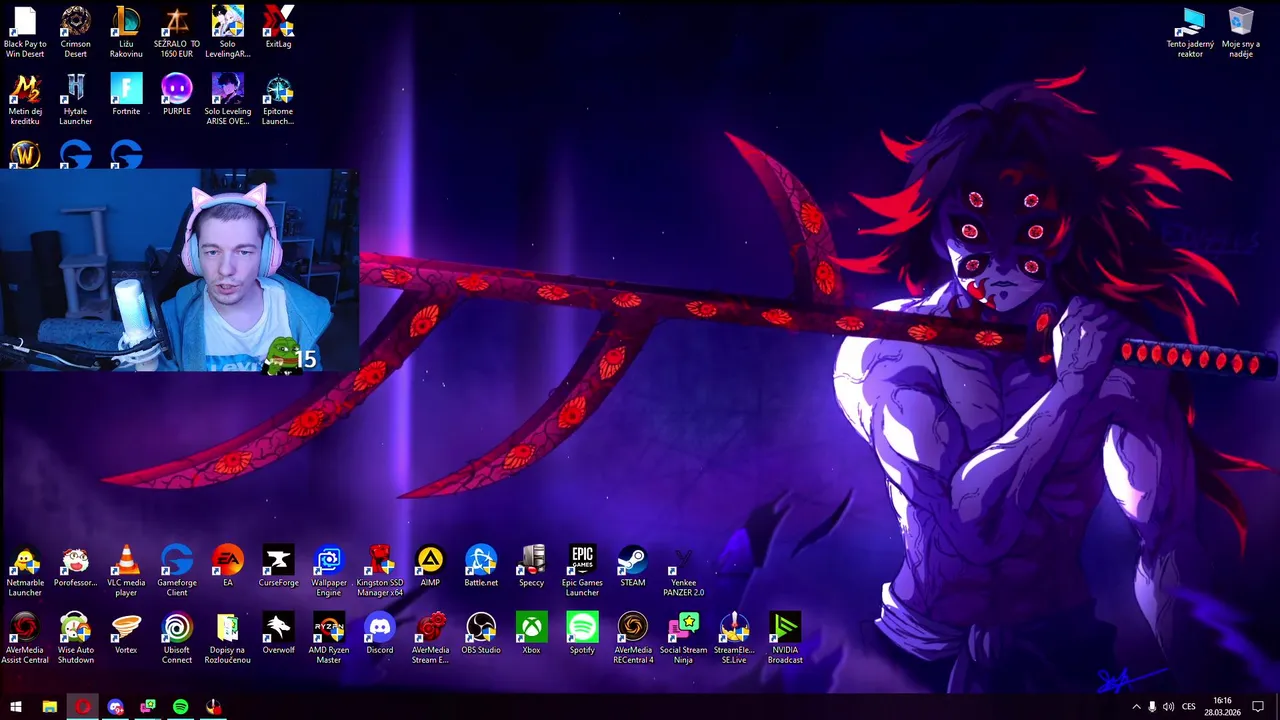Select the Ubisoft Connect icon
1280x720 pixels.
pyautogui.click(x=176, y=638)
